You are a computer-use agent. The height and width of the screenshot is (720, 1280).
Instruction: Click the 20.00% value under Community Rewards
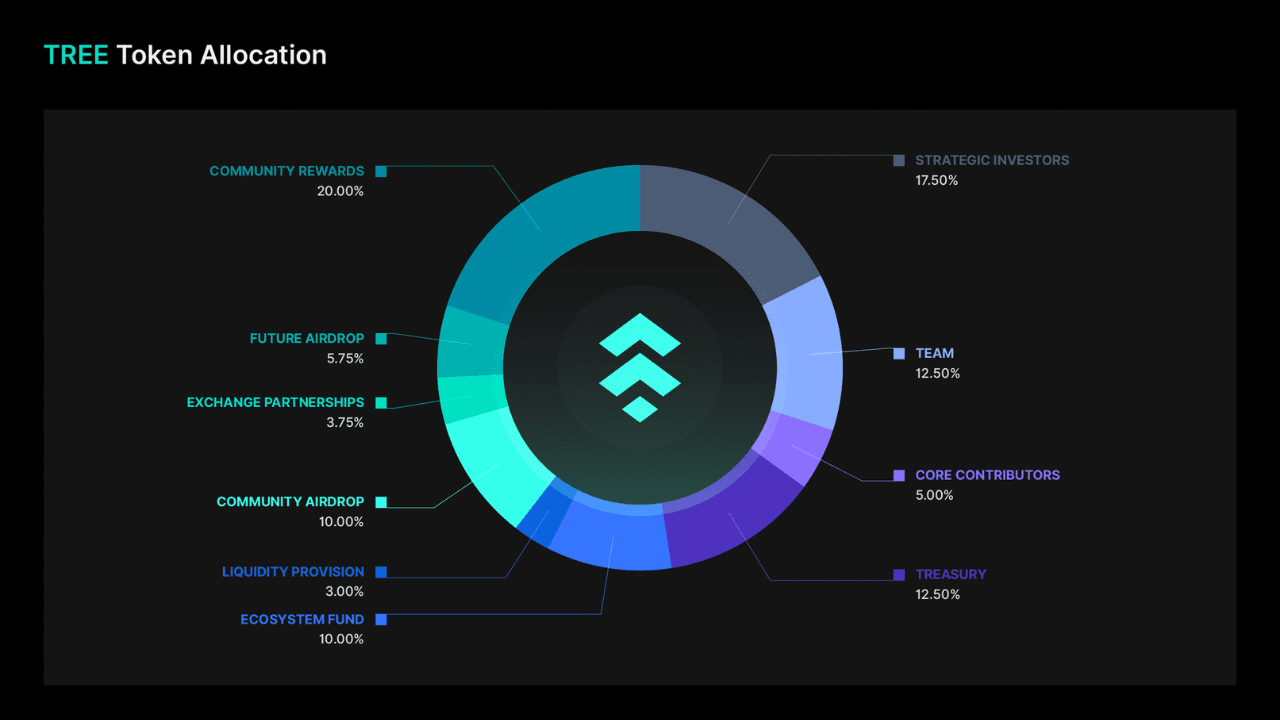tap(340, 191)
